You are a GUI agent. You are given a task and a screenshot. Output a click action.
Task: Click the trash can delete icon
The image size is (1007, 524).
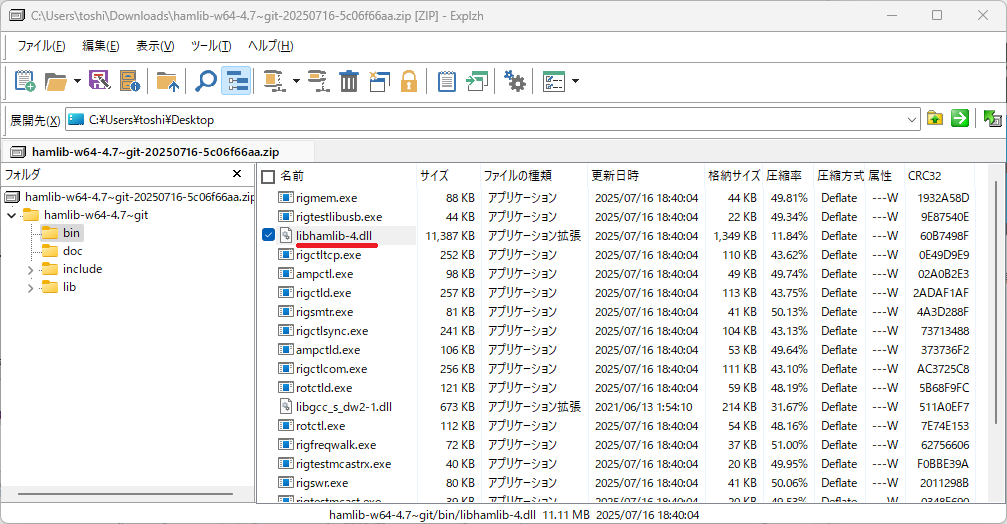pyautogui.click(x=349, y=81)
